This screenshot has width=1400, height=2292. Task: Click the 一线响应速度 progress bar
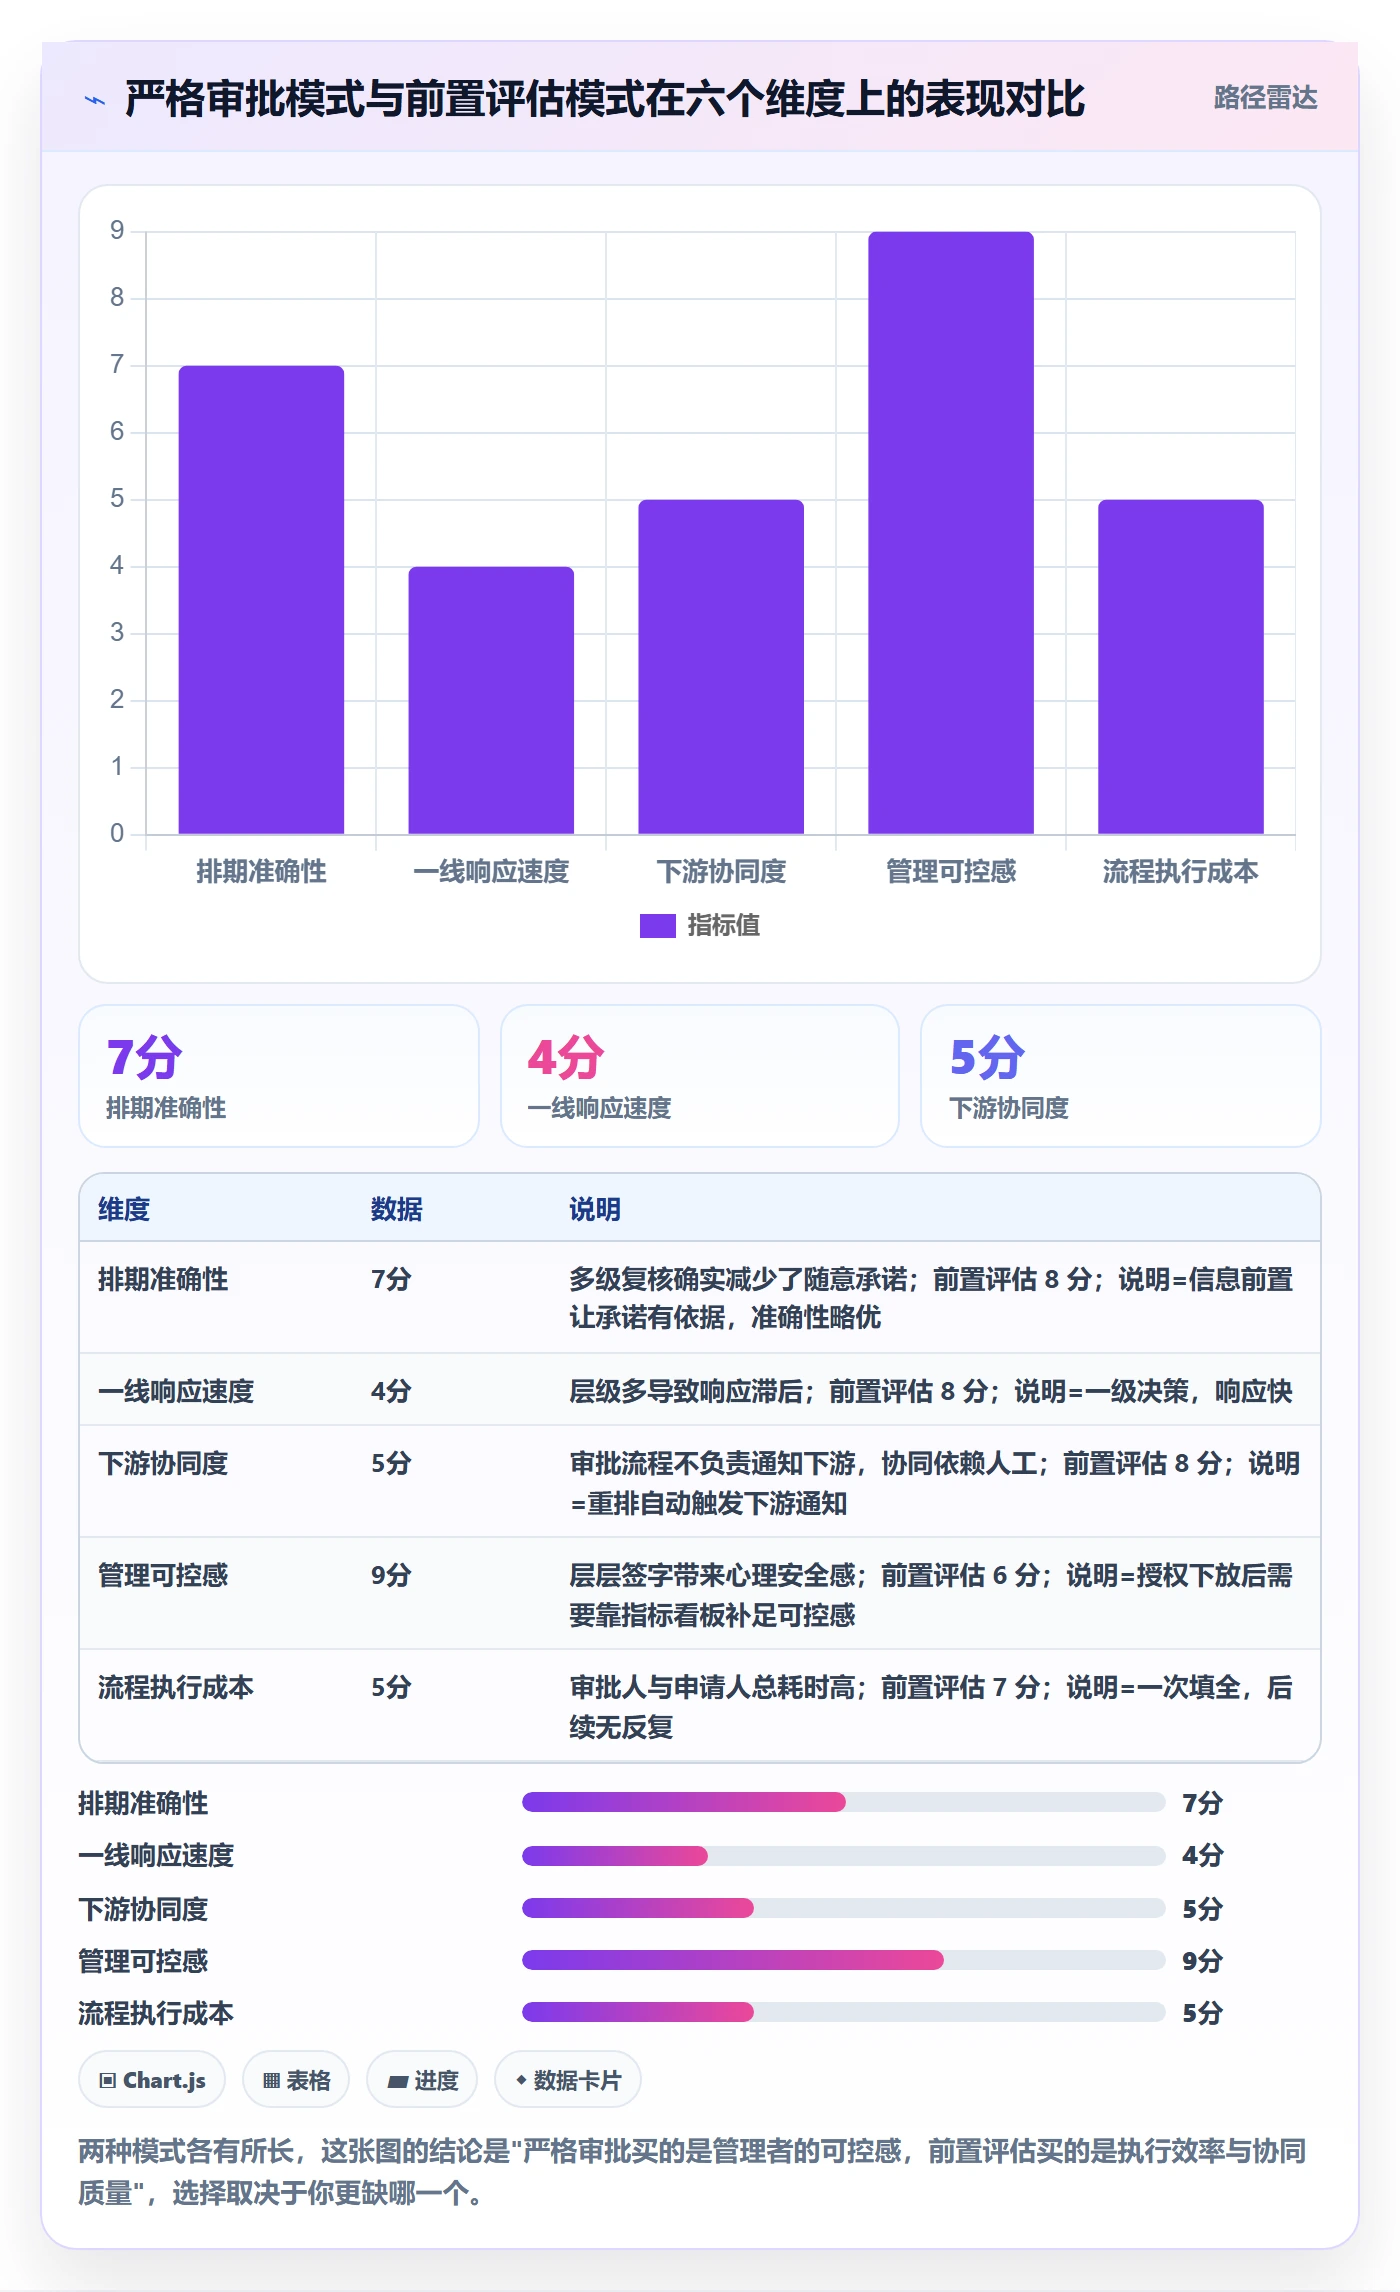pos(843,1855)
